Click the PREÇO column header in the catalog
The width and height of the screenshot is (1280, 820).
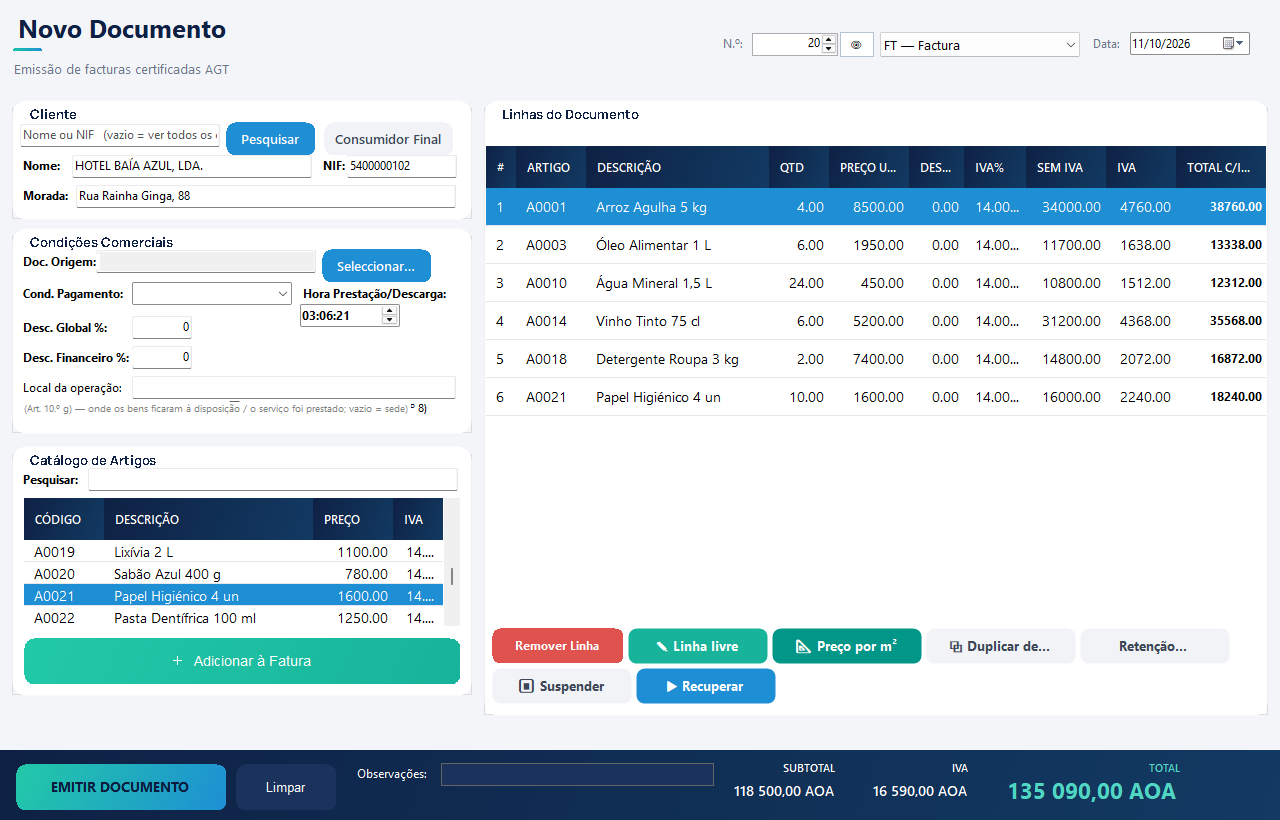tap(353, 520)
